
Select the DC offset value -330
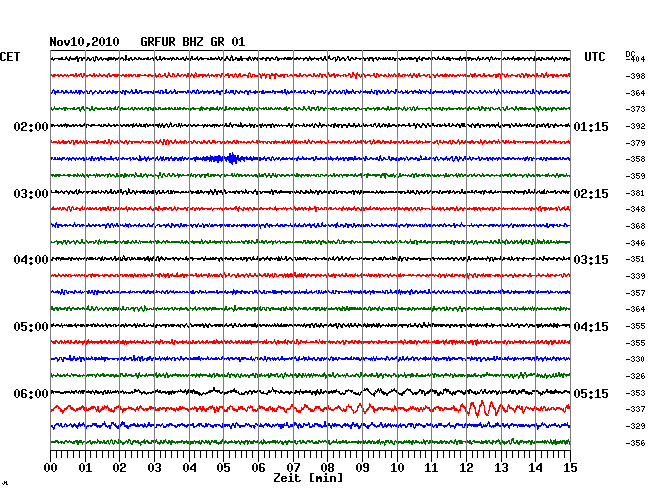[x=635, y=359]
